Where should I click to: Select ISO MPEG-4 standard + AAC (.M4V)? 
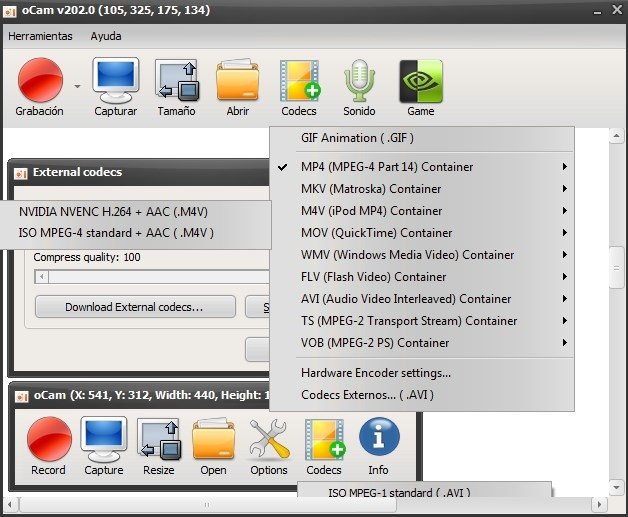135,233
